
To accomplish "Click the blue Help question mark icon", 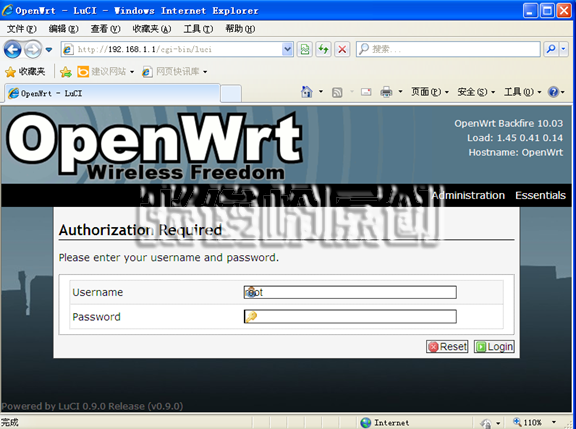I will pyautogui.click(x=553, y=92).
